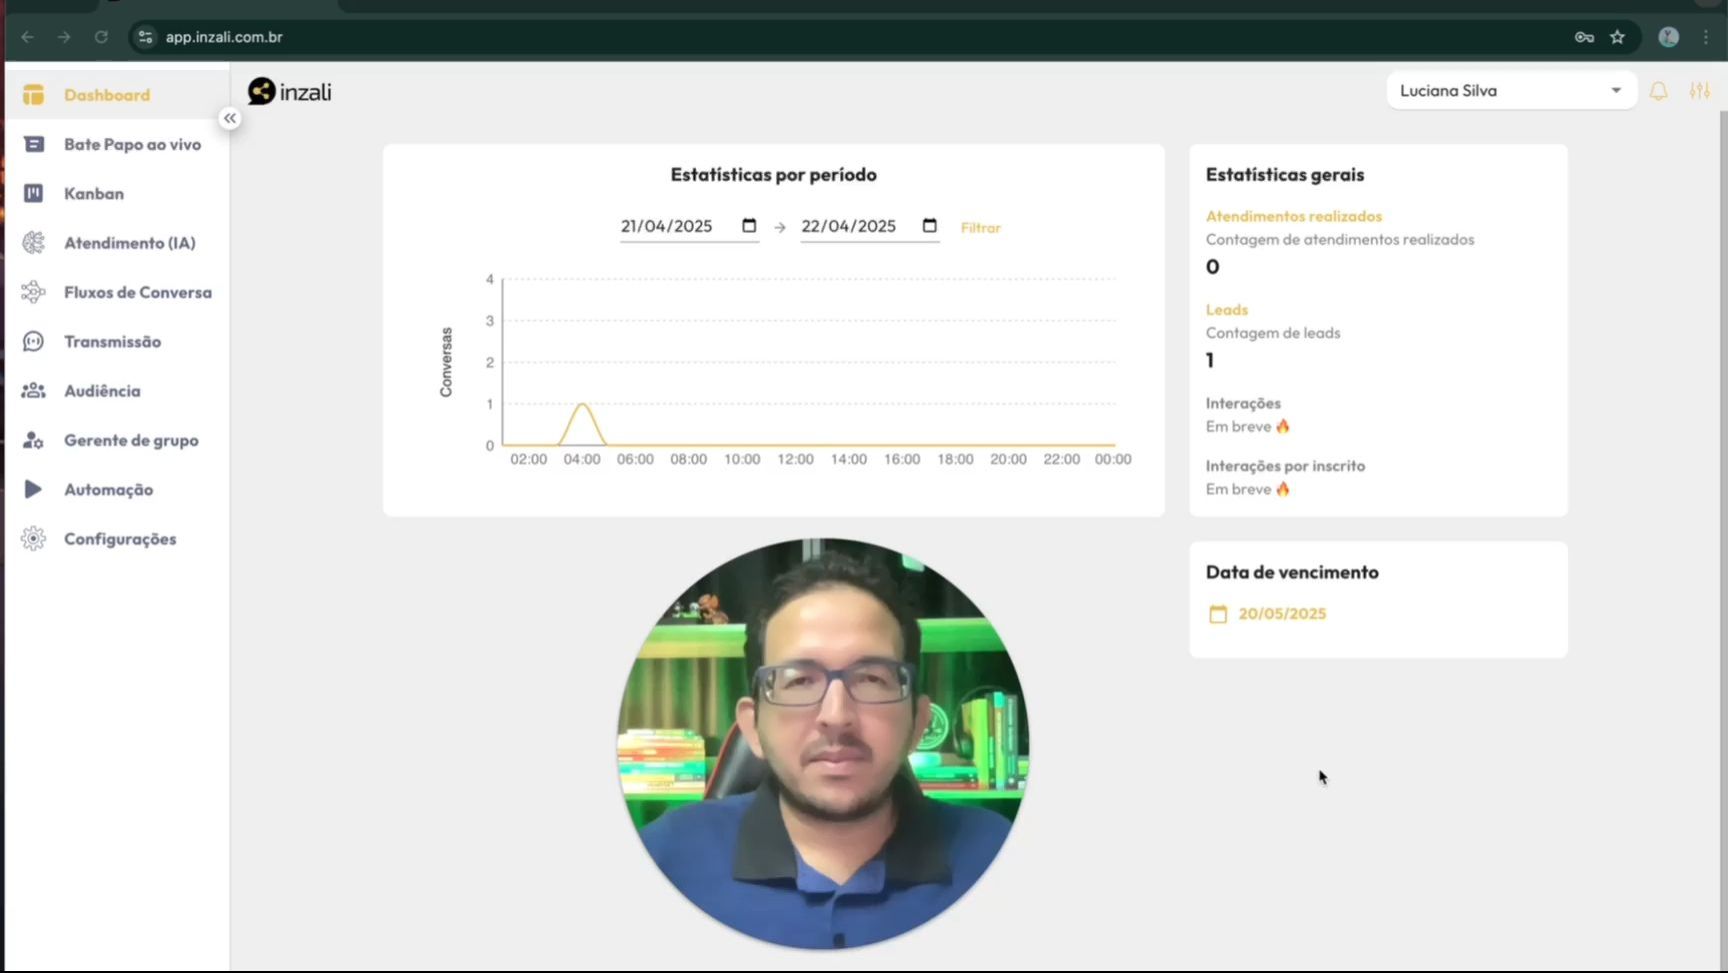Open the Luciana Silva account dropdown
The width and height of the screenshot is (1728, 973).
click(1510, 91)
